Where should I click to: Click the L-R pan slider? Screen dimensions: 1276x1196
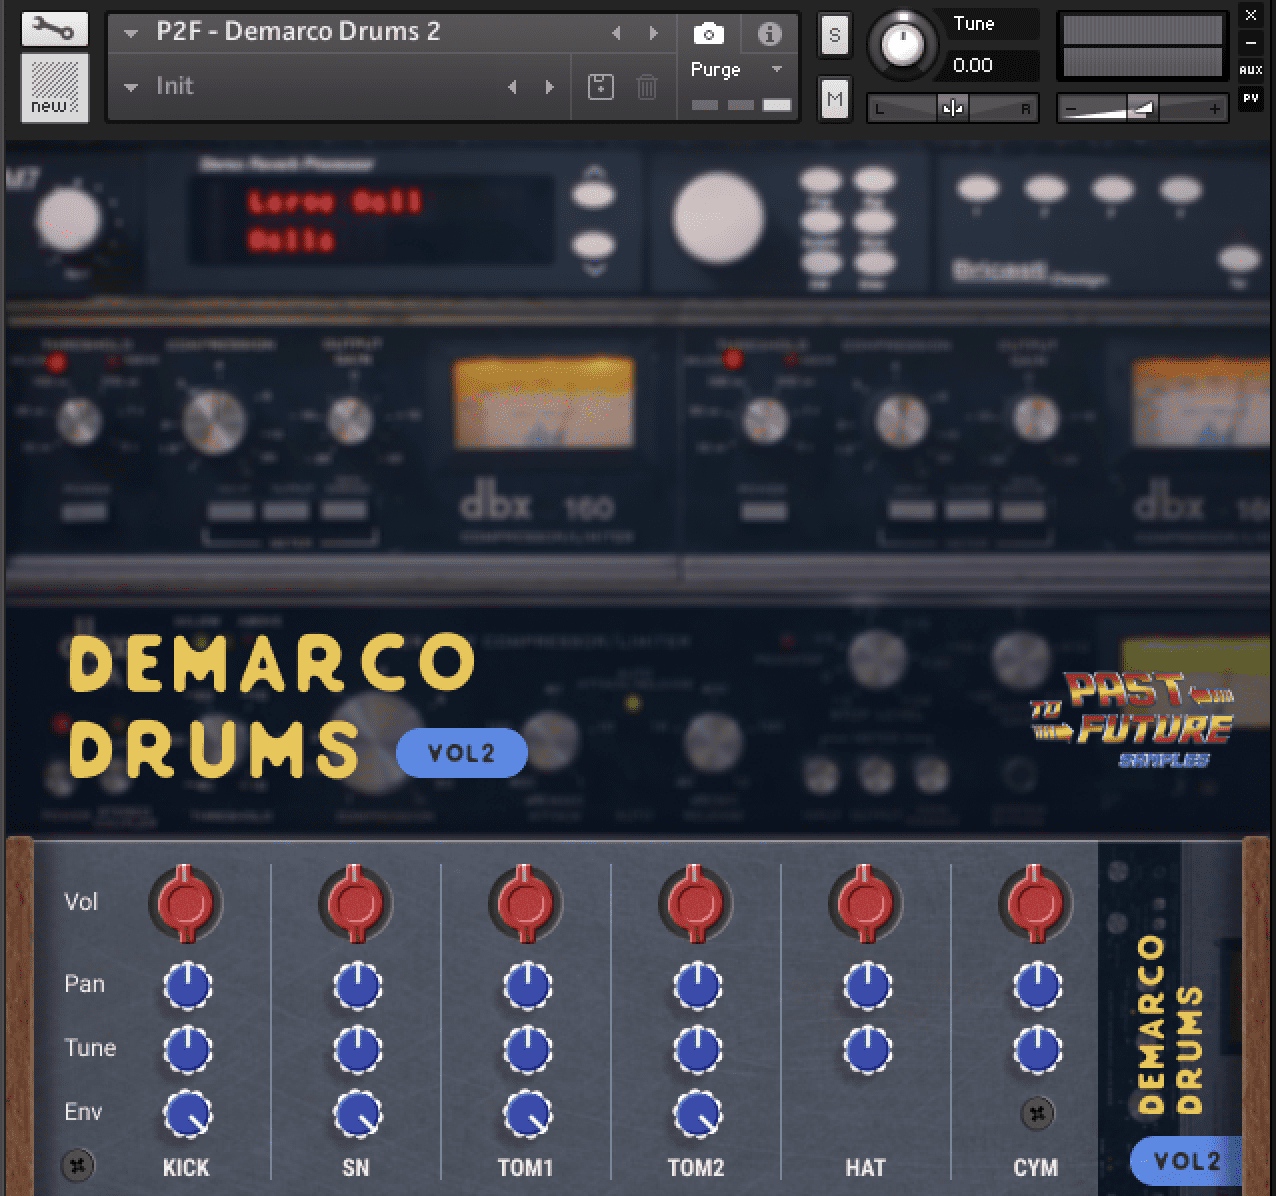point(953,108)
